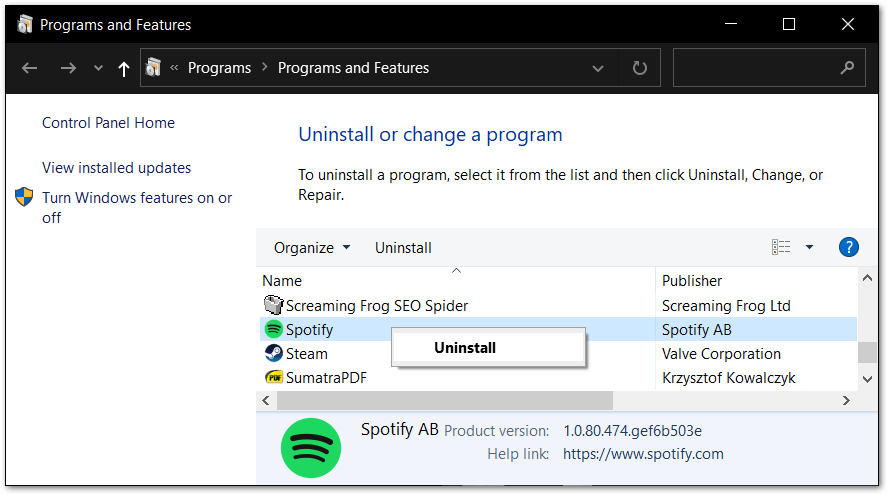The height and width of the screenshot is (495, 888).
Task: Select the Screaming Frog SEO Spider row
Action: point(558,306)
